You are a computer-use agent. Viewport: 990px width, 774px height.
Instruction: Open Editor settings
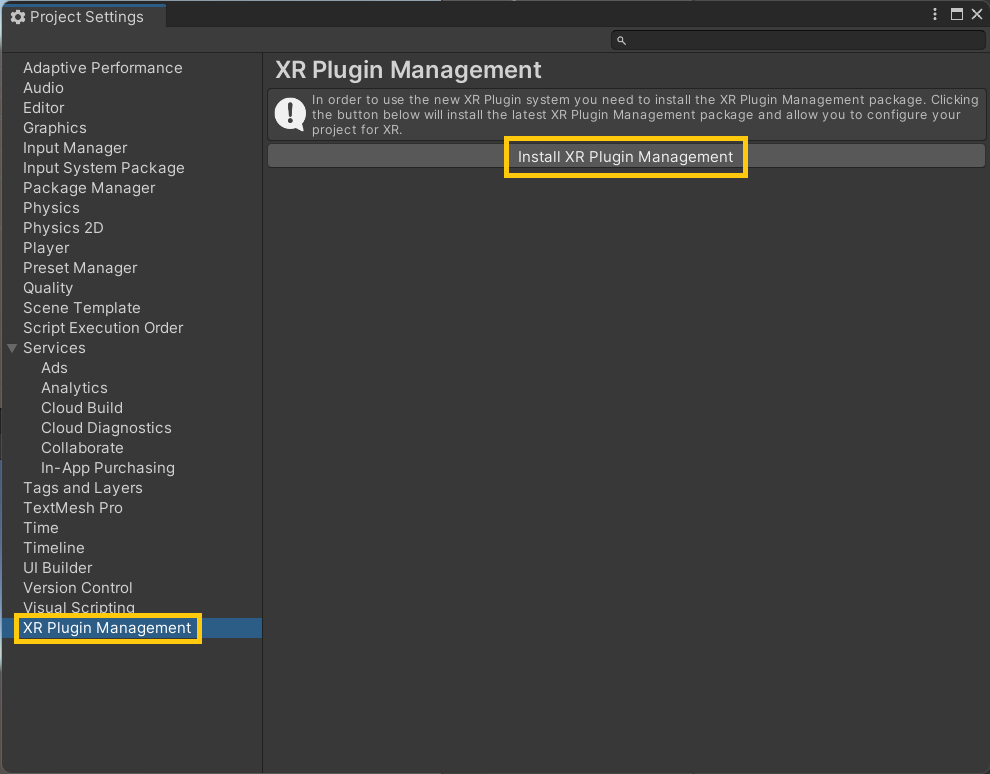[44, 108]
